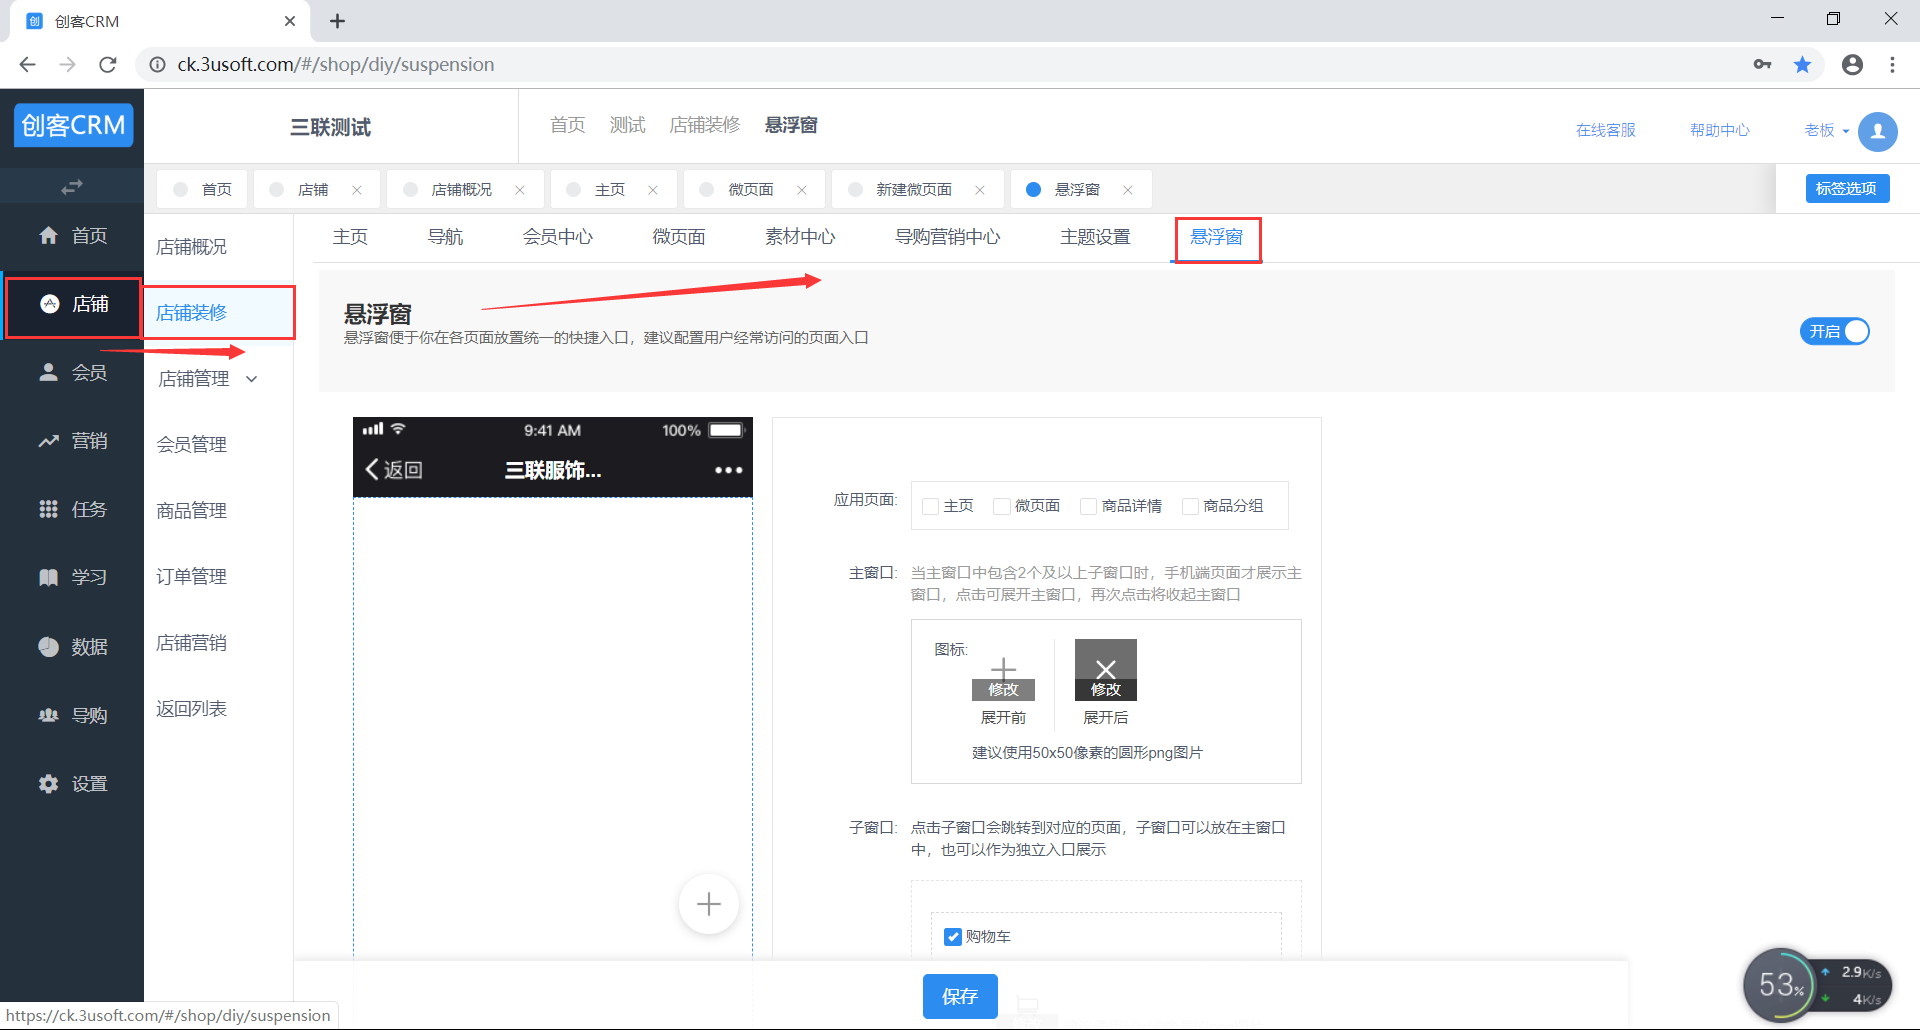Click the 创客CRM logo
Viewport: 1920px width, 1030px height.
(x=73, y=125)
